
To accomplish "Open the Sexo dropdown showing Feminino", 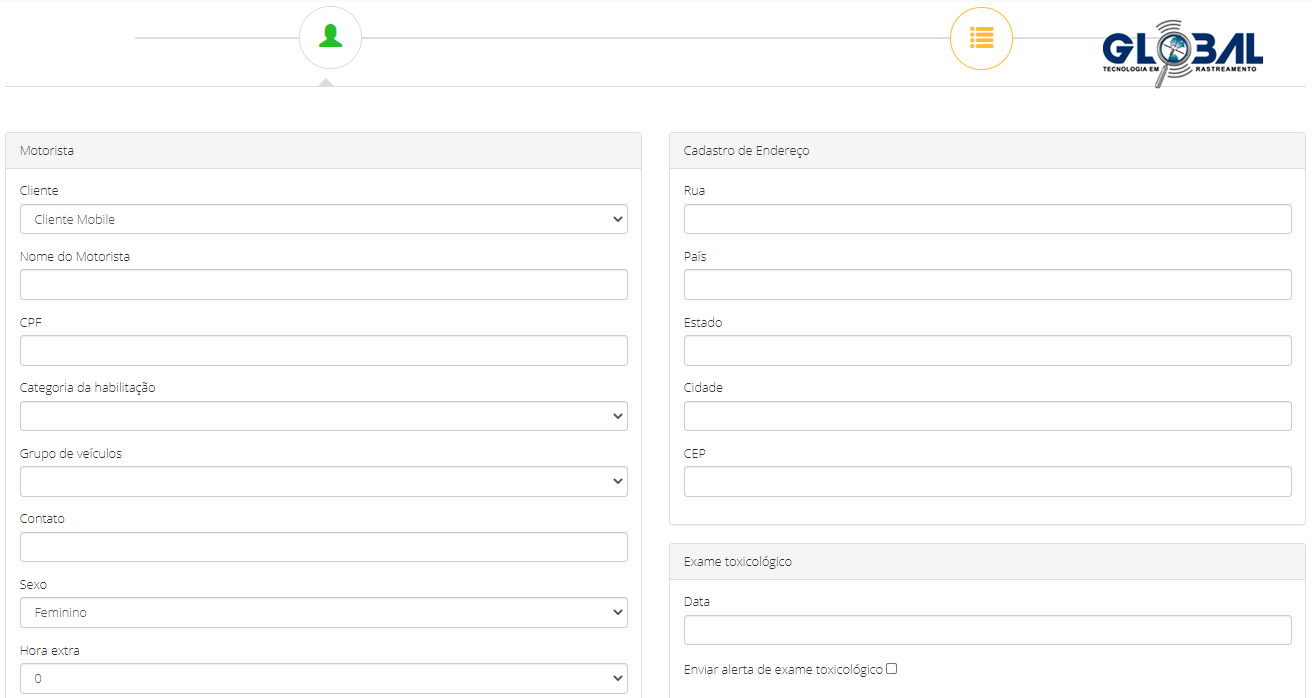I will pyautogui.click(x=323, y=612).
